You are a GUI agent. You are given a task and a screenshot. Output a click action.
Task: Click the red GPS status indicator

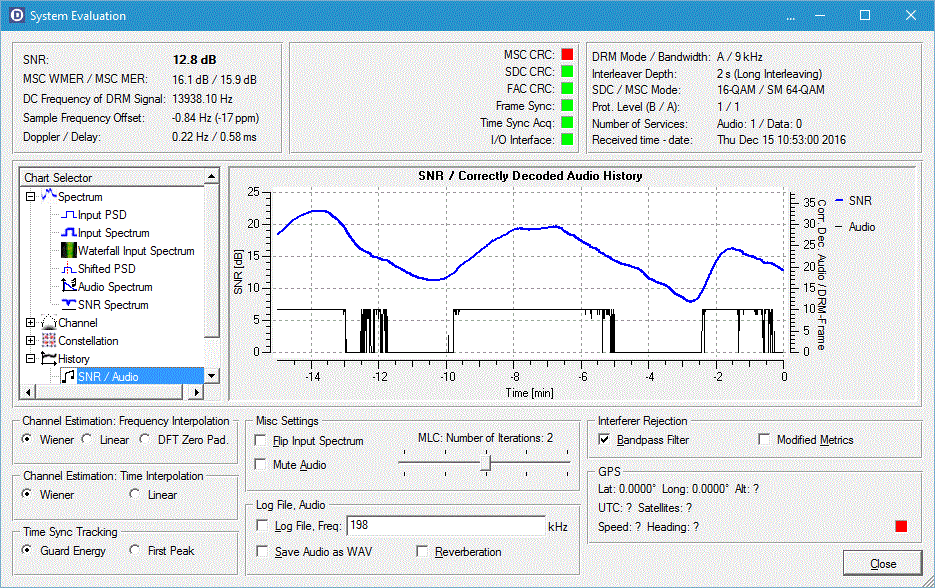[901, 526]
